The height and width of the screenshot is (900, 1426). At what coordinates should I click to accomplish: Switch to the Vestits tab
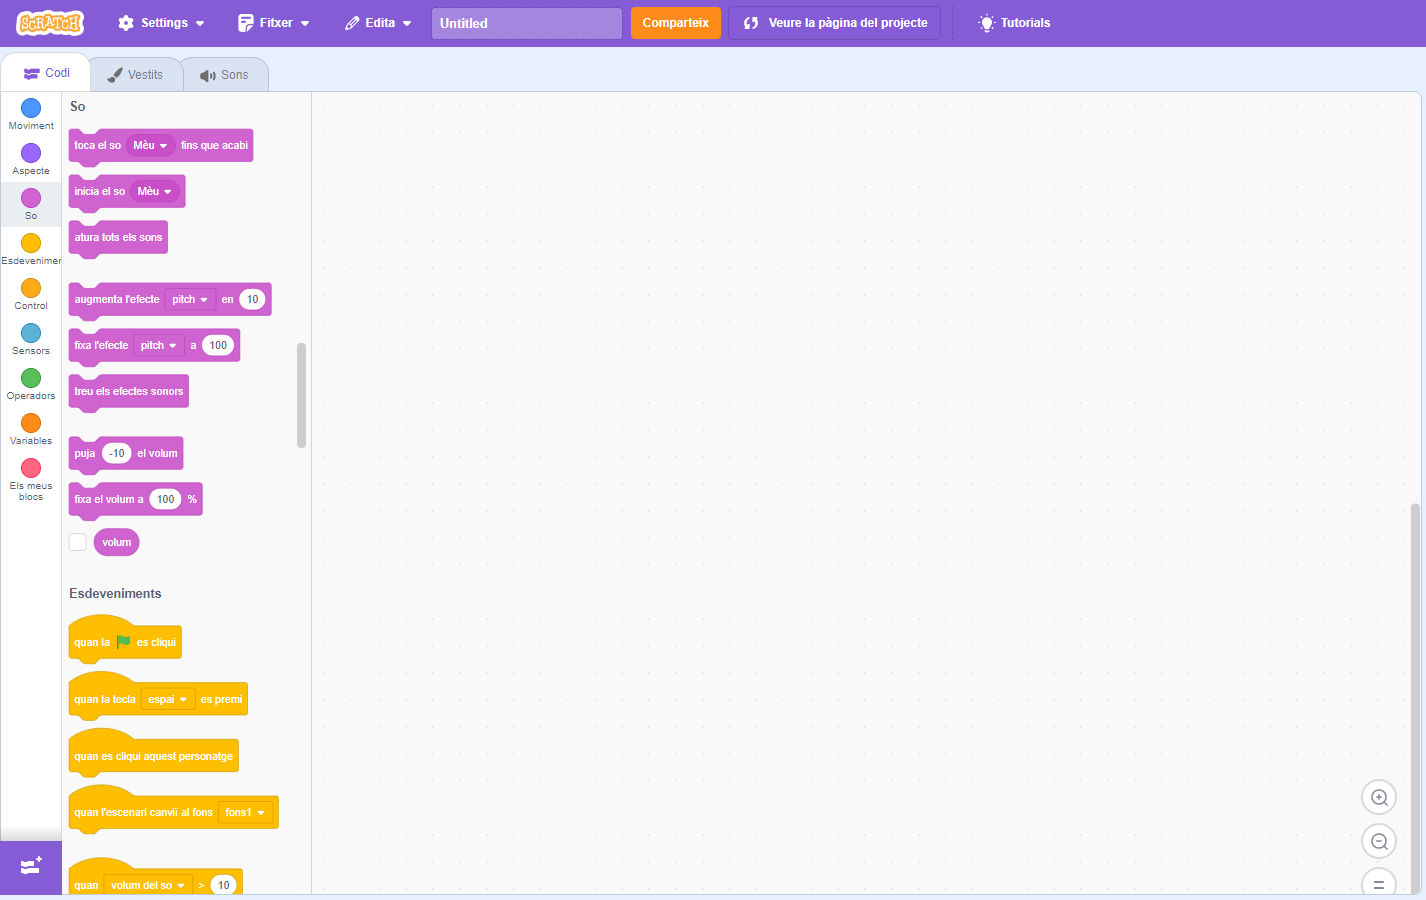(x=136, y=75)
